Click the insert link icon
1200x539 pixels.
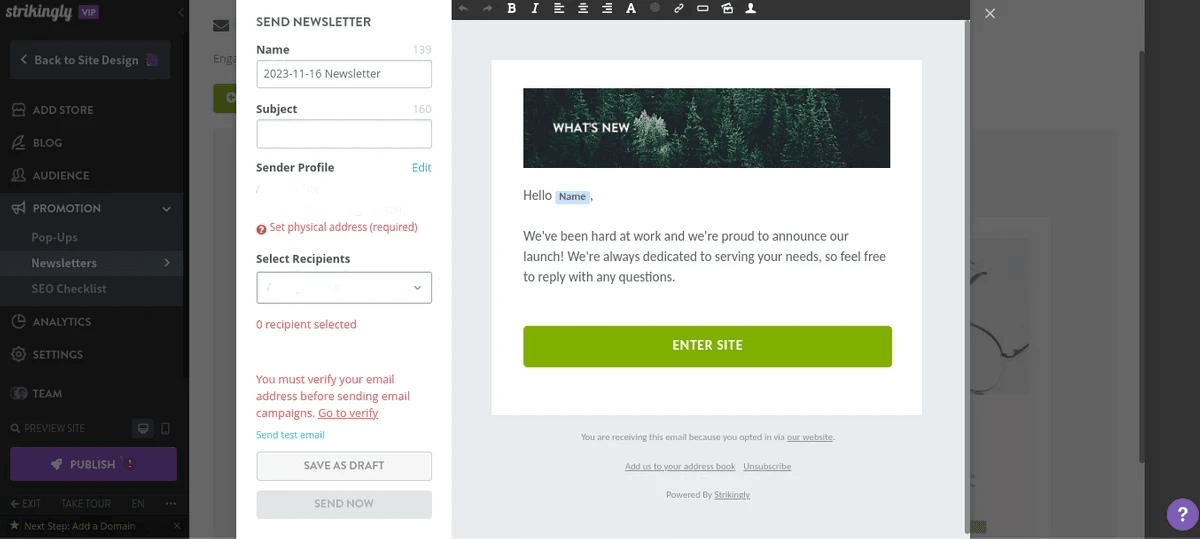(679, 9)
